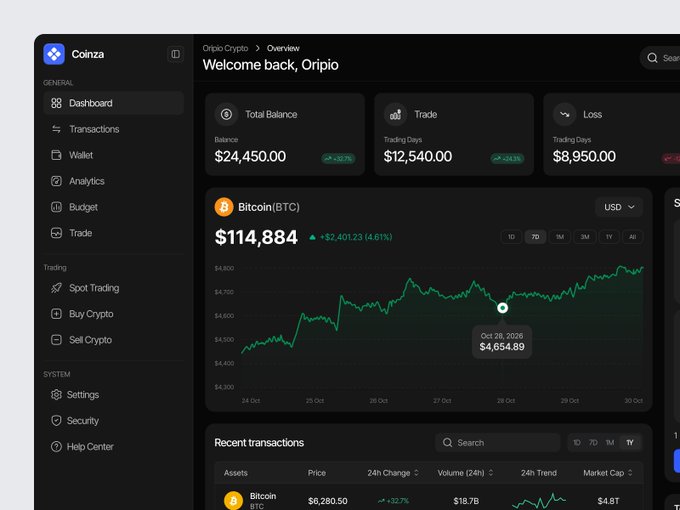Click the top bar search magnifier icon
The image size is (680, 510).
tap(652, 58)
